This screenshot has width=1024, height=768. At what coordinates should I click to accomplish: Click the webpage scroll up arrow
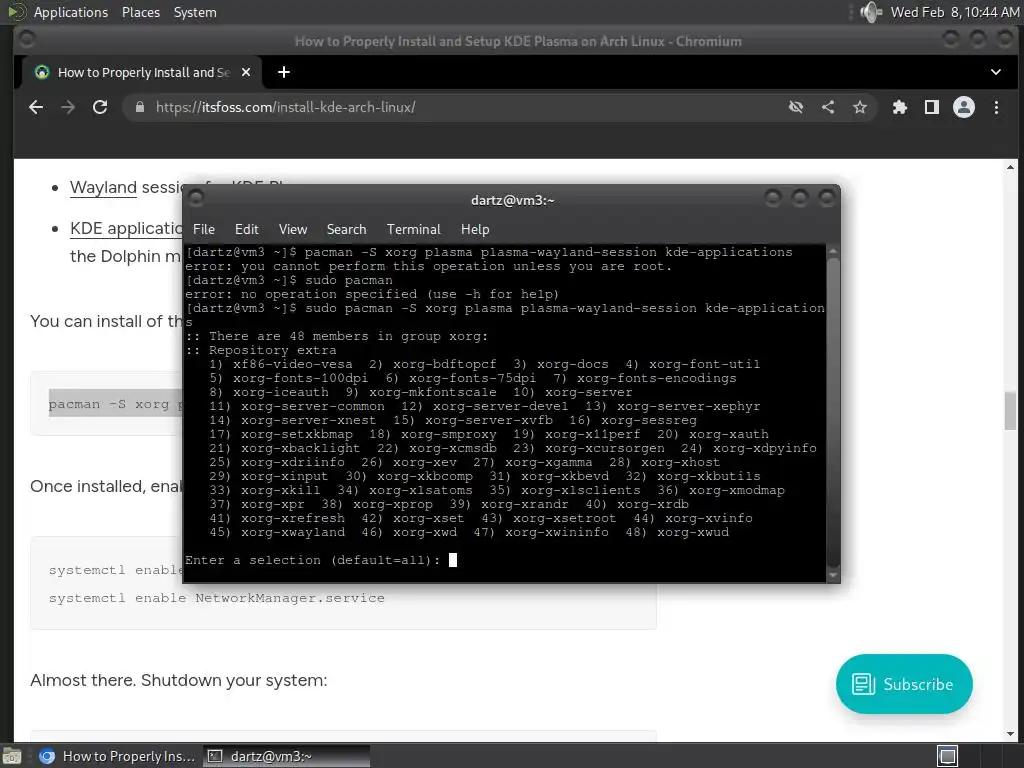[1010, 167]
